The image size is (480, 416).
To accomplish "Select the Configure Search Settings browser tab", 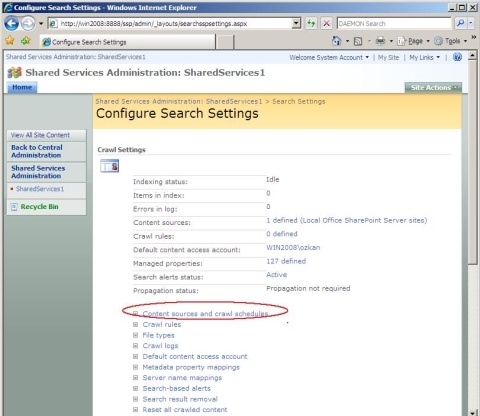I will pos(128,42).
